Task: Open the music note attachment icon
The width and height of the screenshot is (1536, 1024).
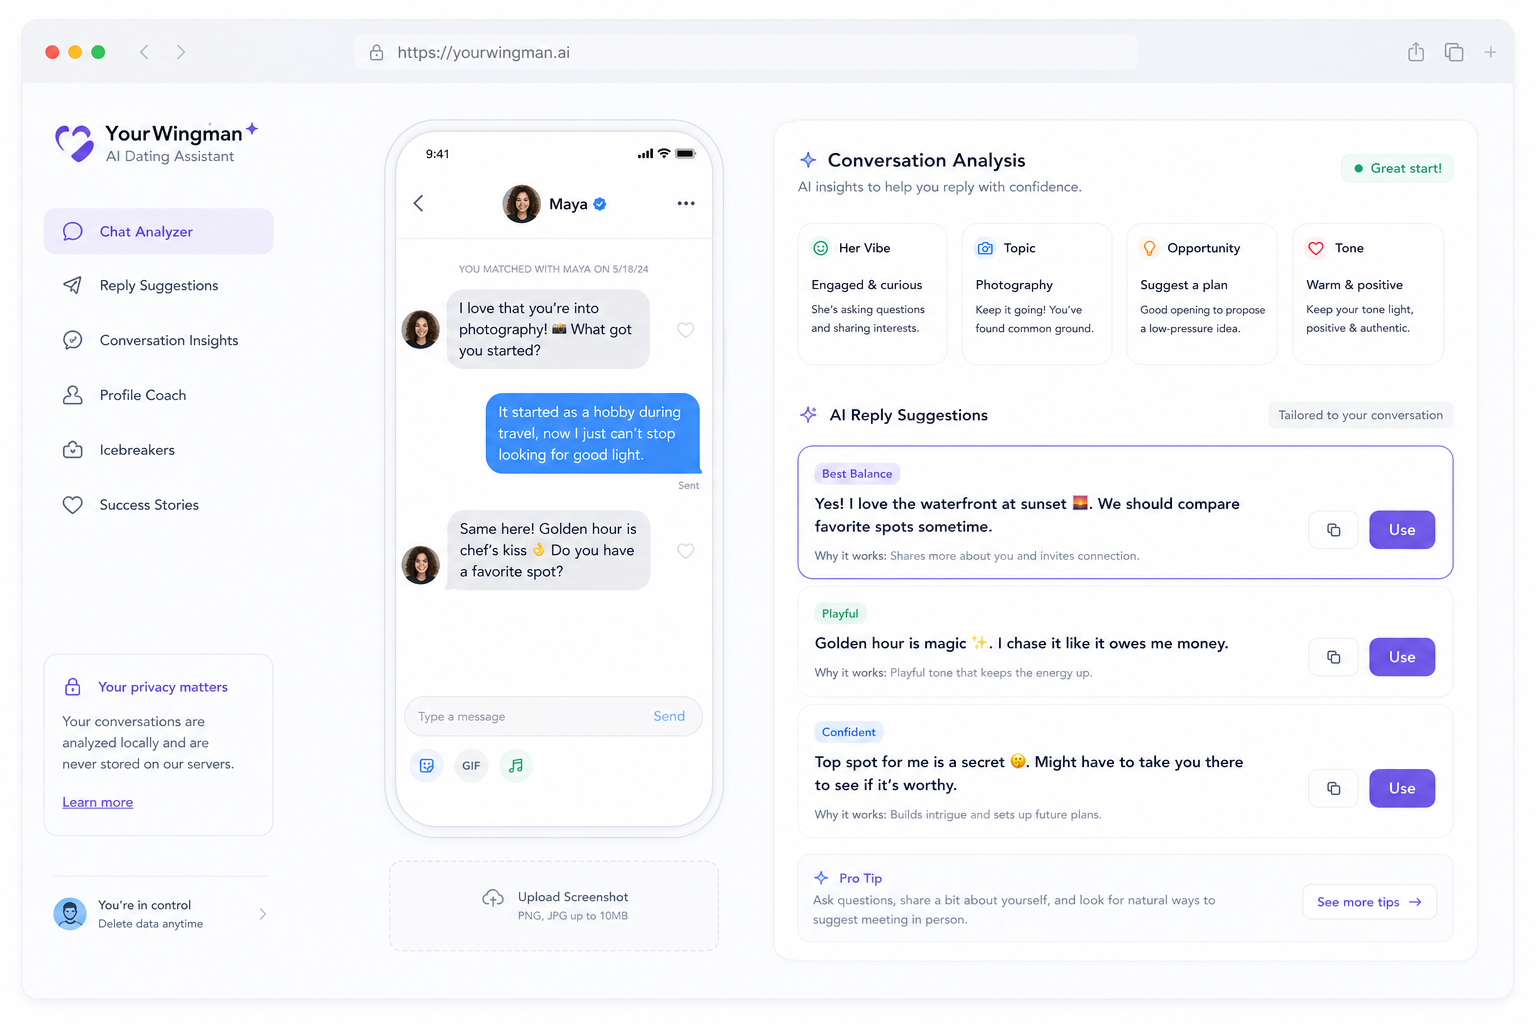Action: (516, 766)
